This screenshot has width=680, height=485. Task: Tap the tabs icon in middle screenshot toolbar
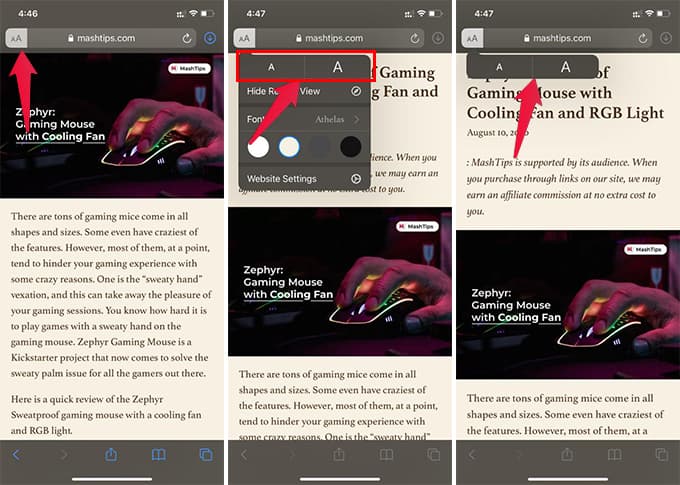pos(434,455)
